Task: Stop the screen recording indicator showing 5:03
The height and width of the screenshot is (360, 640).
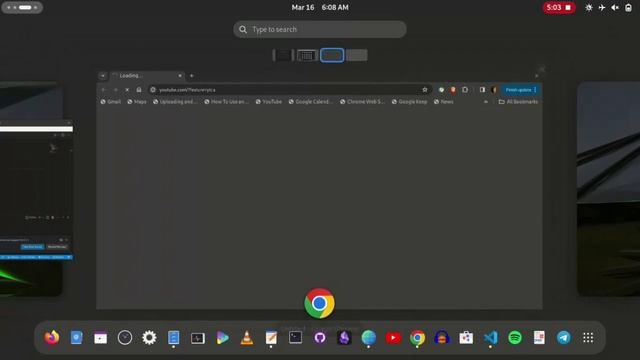Action: [x=559, y=7]
